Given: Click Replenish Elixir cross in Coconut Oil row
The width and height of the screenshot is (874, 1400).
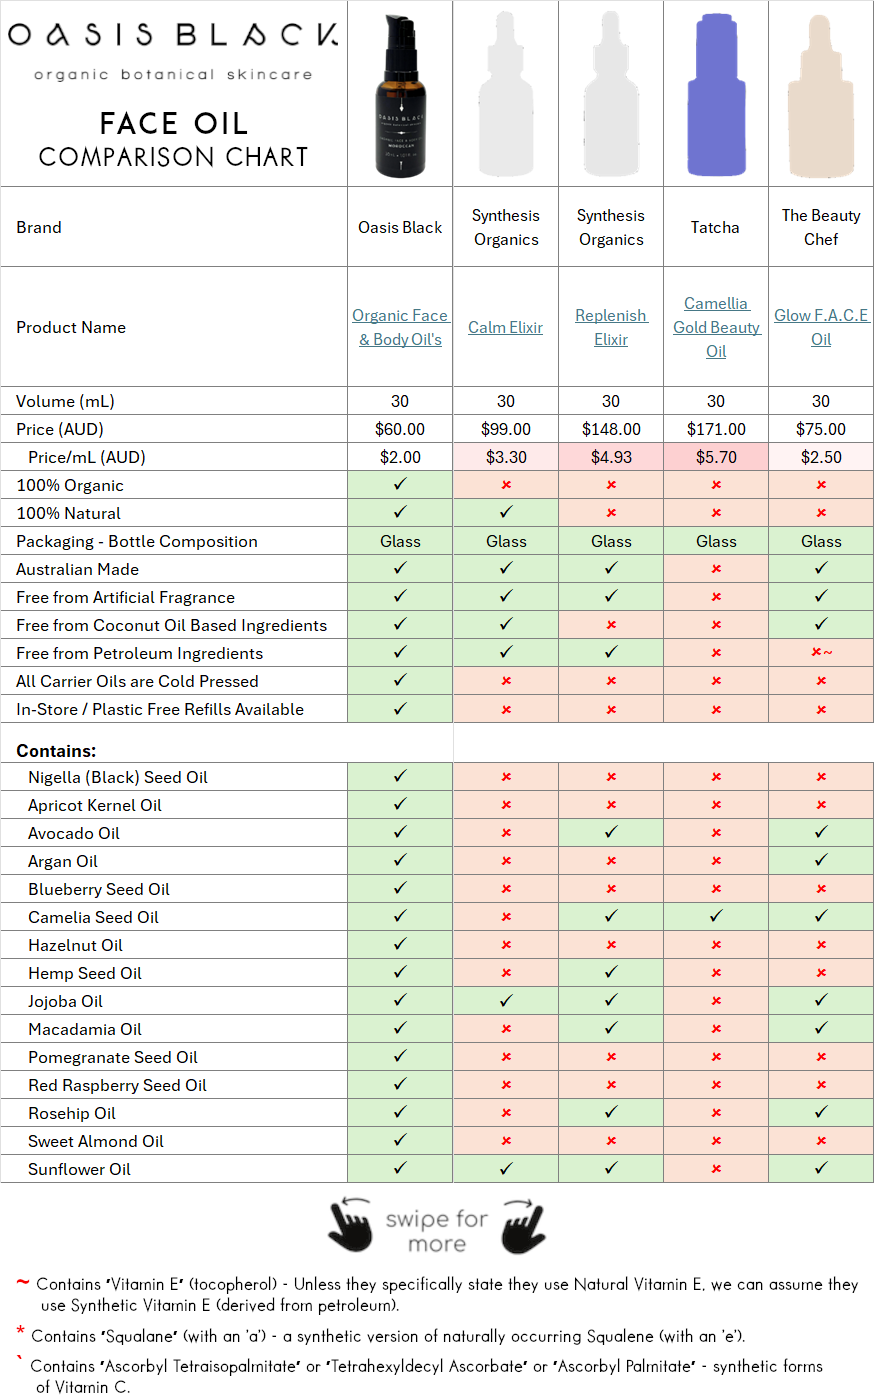Looking at the screenshot, I should pos(611,625).
